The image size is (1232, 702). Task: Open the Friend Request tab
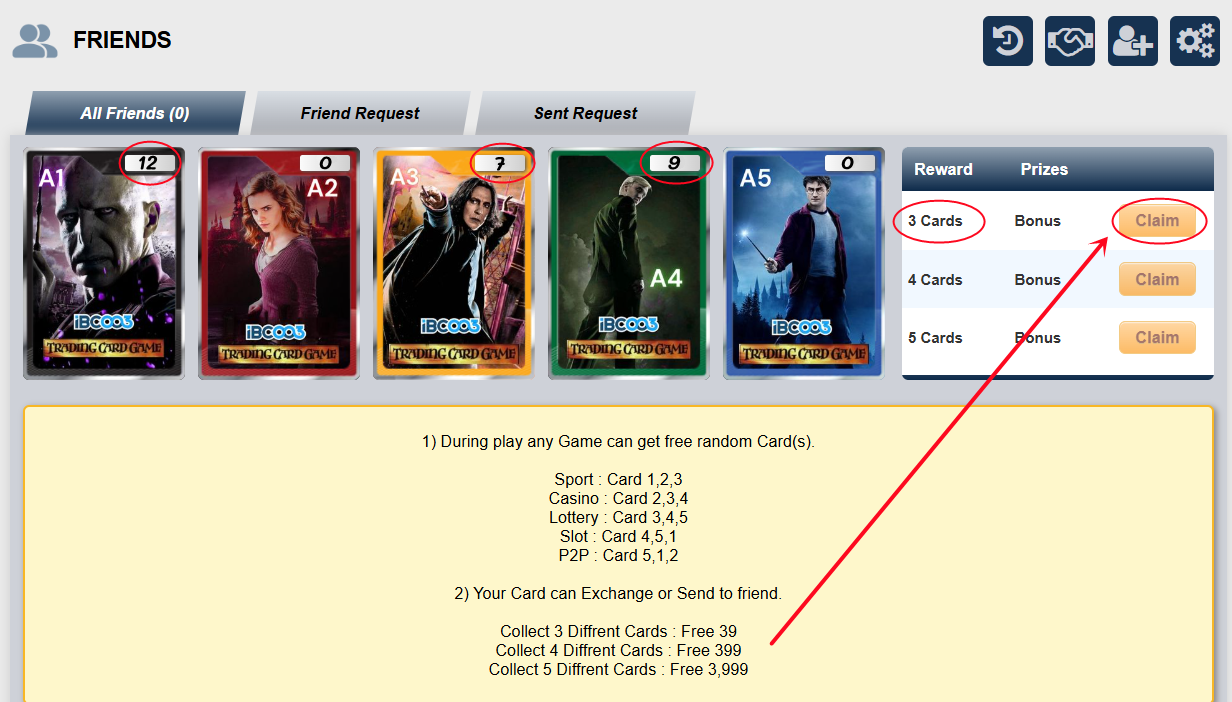pyautogui.click(x=360, y=113)
